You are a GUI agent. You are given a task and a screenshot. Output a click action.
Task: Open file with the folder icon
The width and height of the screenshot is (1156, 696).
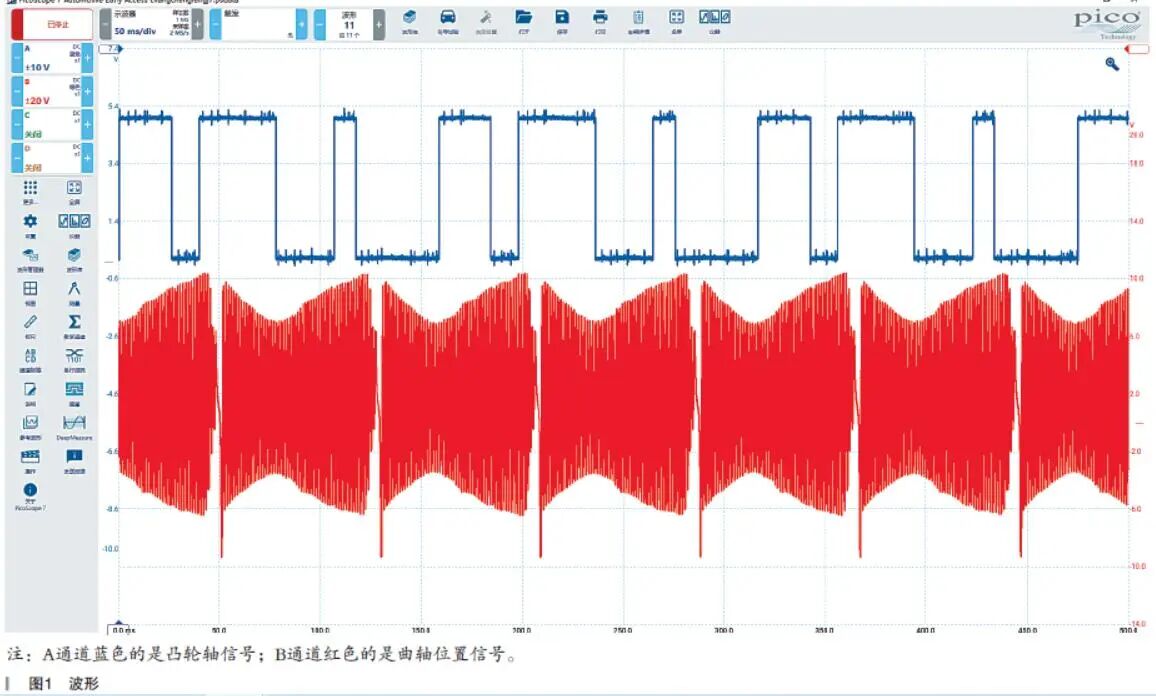[523, 21]
